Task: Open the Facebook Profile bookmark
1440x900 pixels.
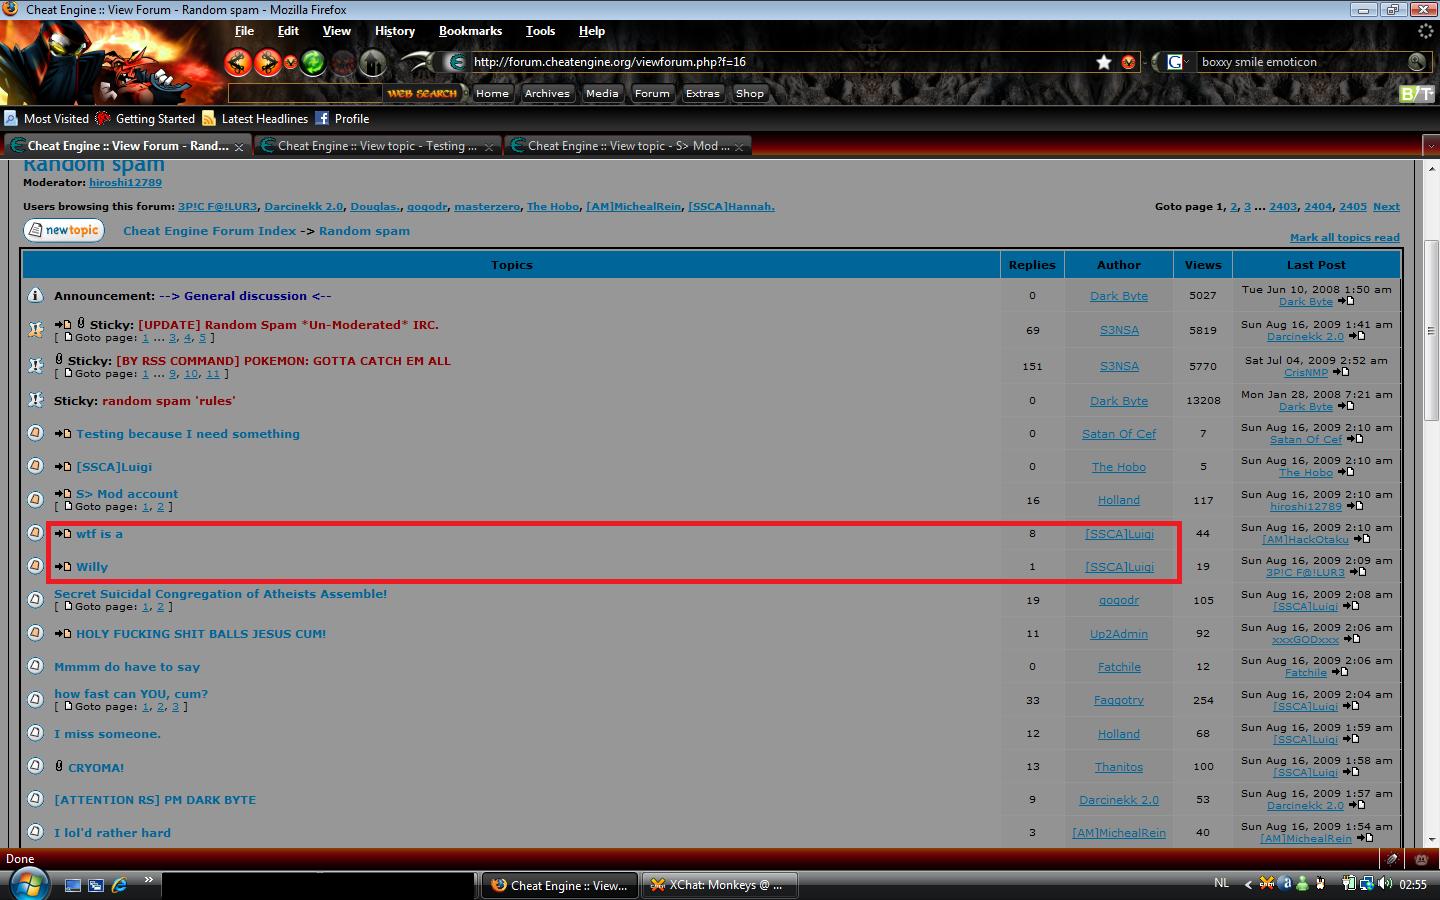Action: (342, 118)
